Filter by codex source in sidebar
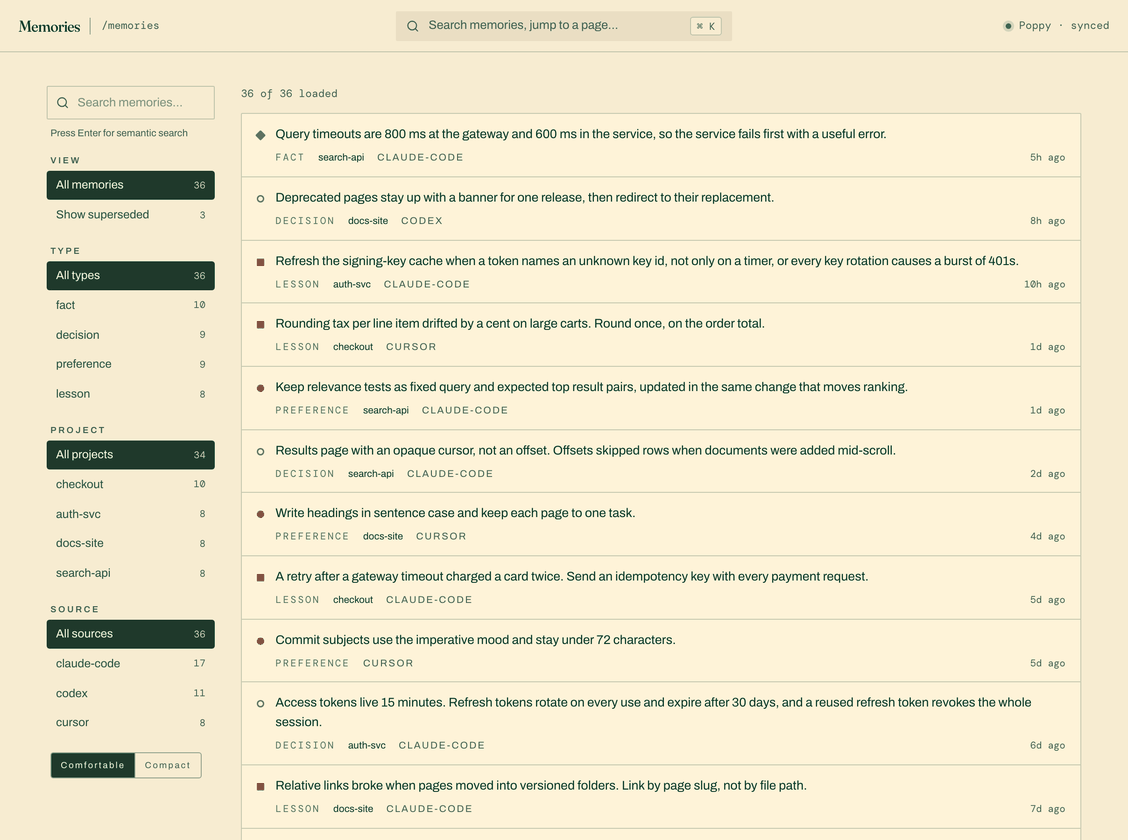This screenshot has height=840, width=1128. pyautogui.click(x=130, y=693)
